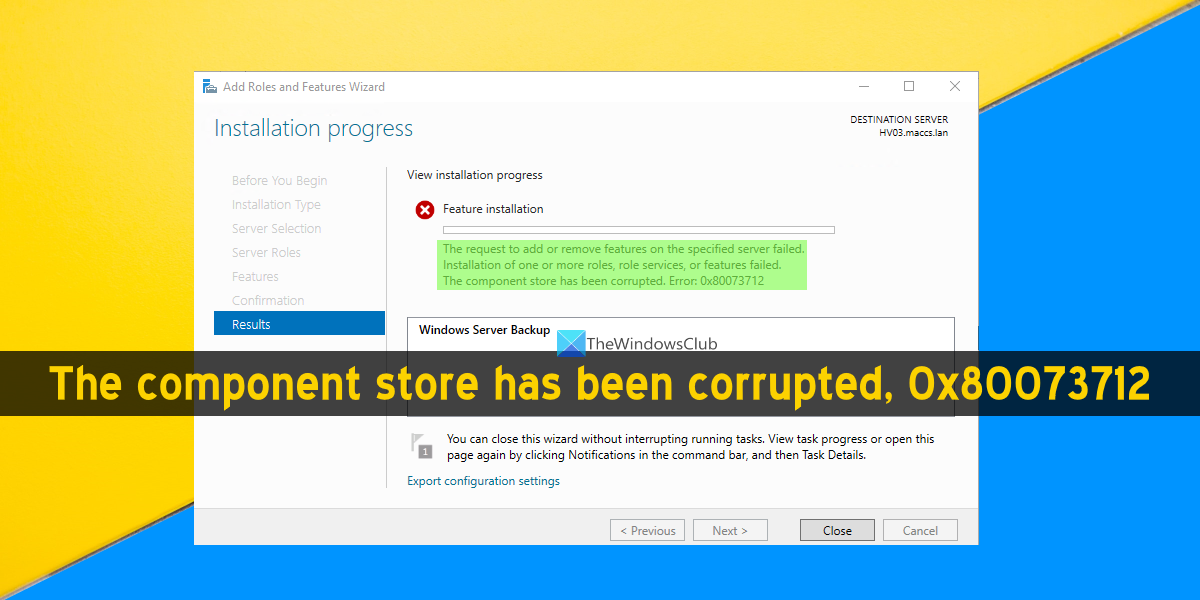The height and width of the screenshot is (600, 1200).
Task: Click the 'Installation progress' page title
Action: click(x=313, y=128)
